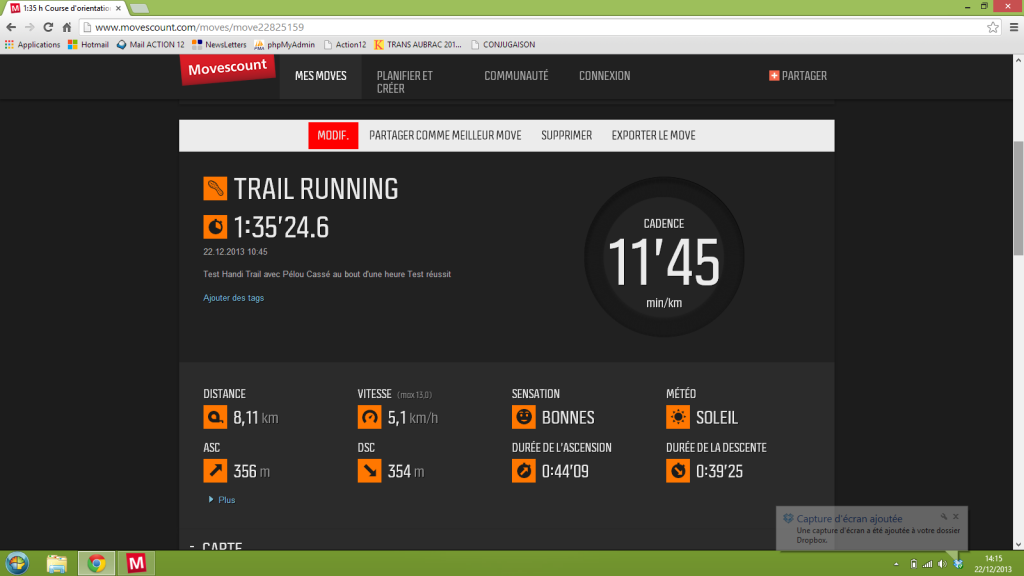Viewport: 1024px width, 576px height.
Task: Show hidden system tray icons
Action: [x=896, y=564]
